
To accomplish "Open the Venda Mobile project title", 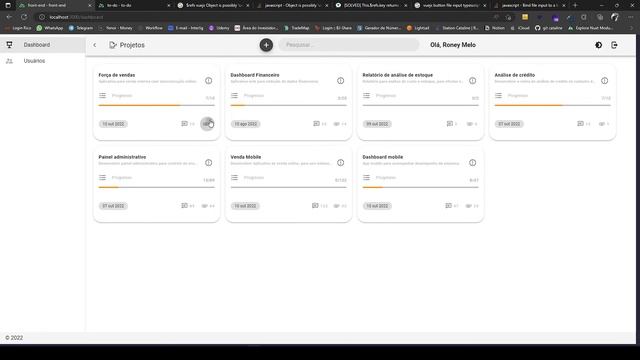I will pos(246,157).
